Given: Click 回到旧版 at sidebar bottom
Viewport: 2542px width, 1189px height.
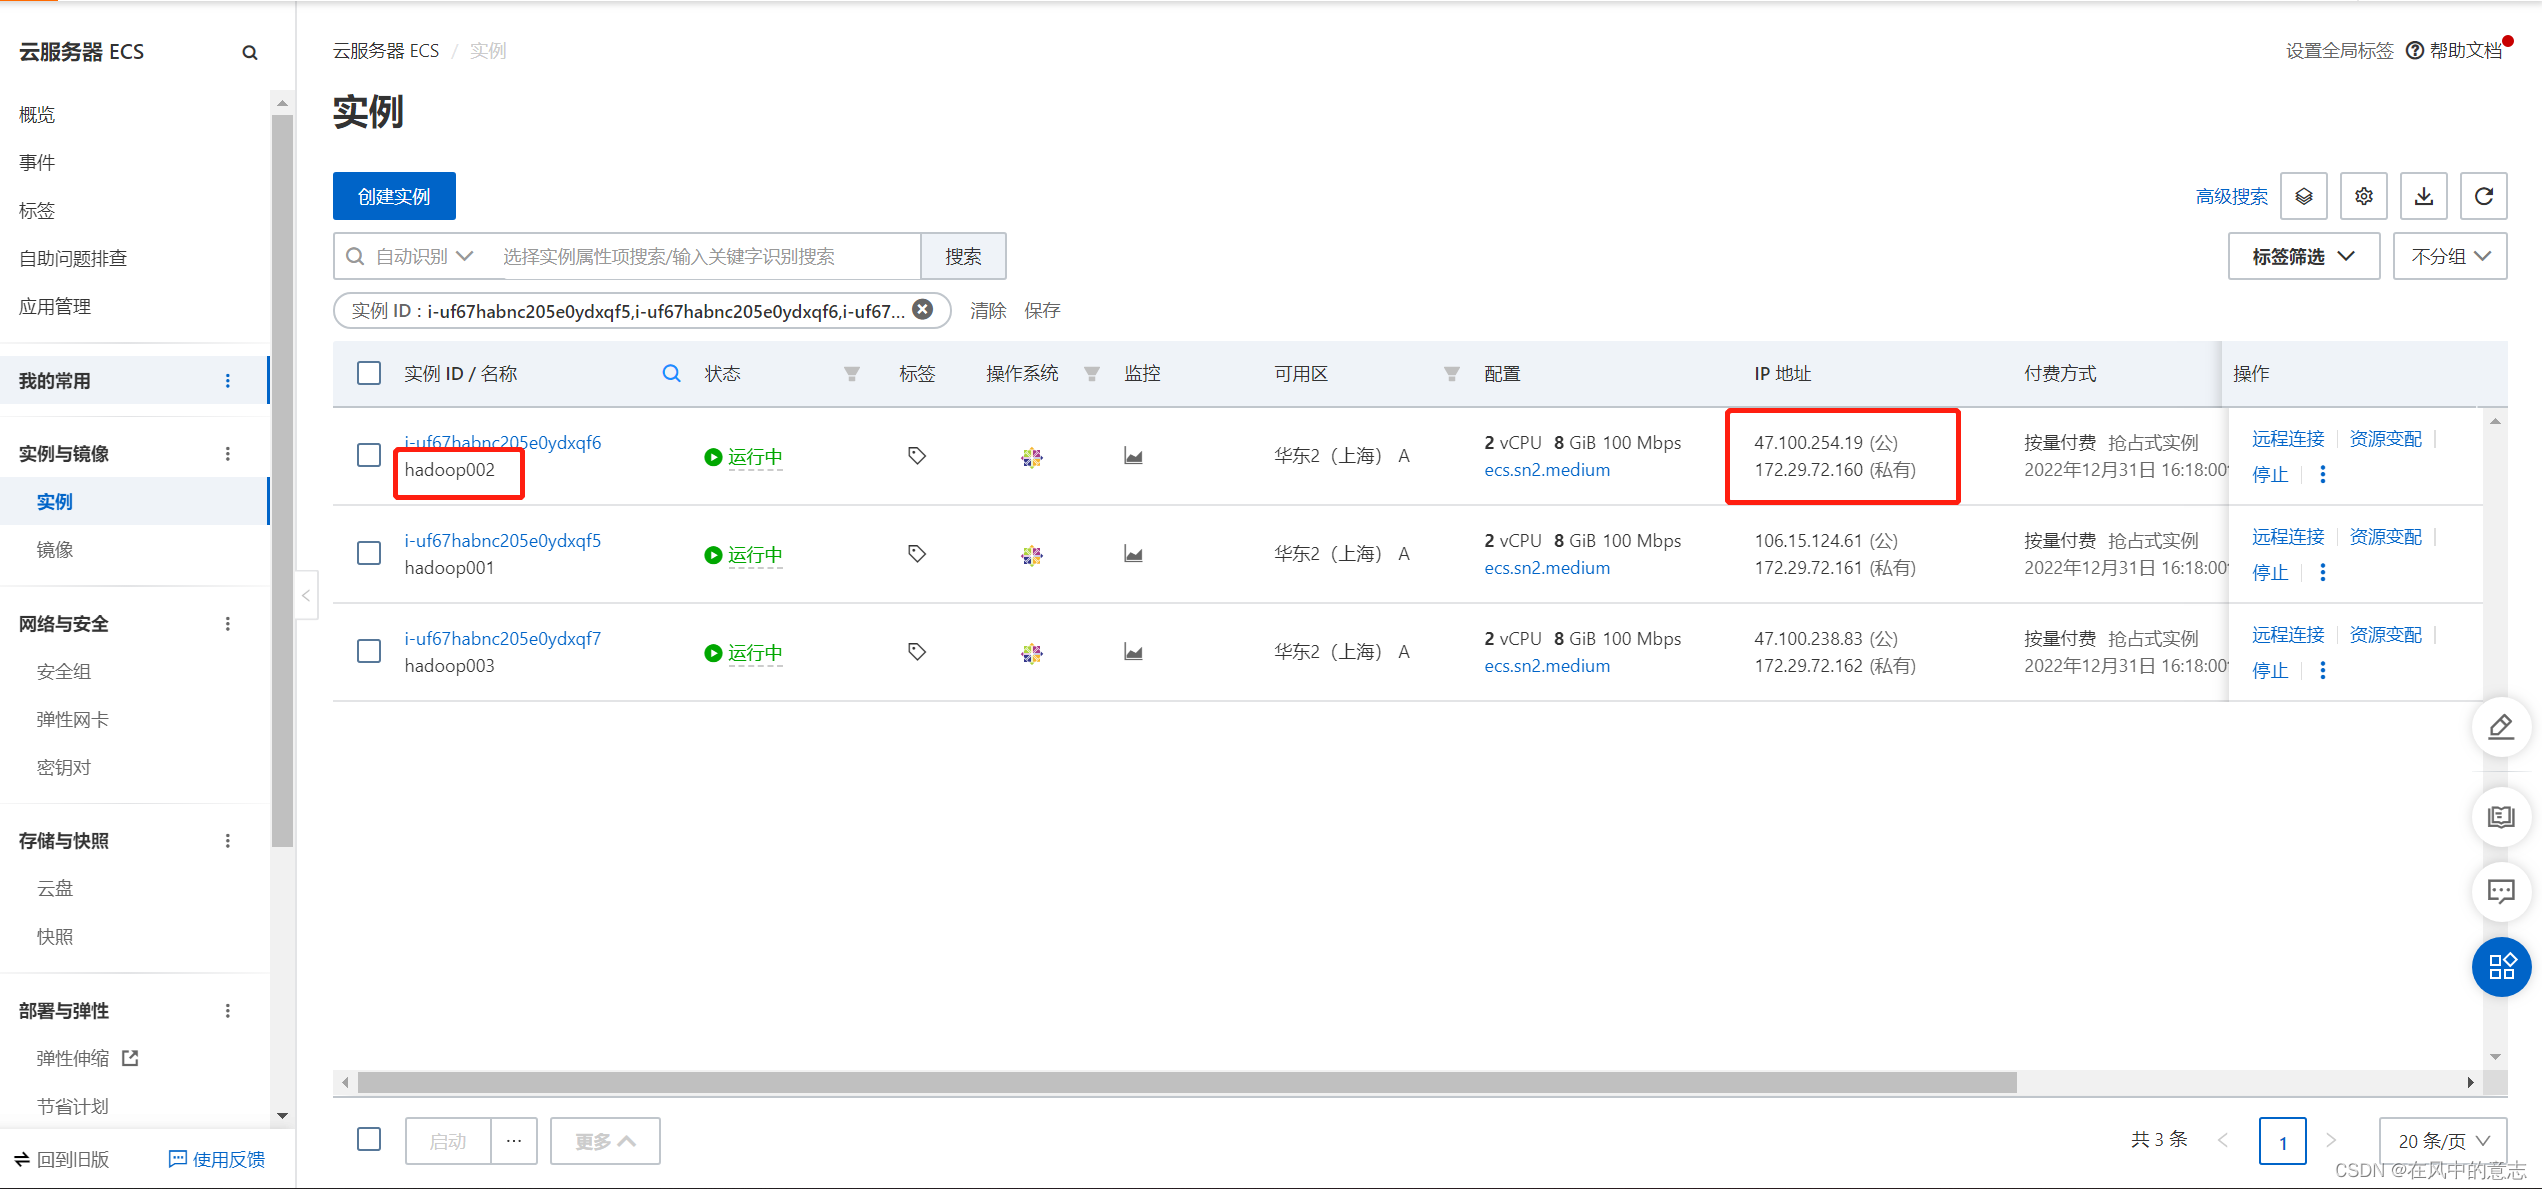Looking at the screenshot, I should (x=62, y=1159).
